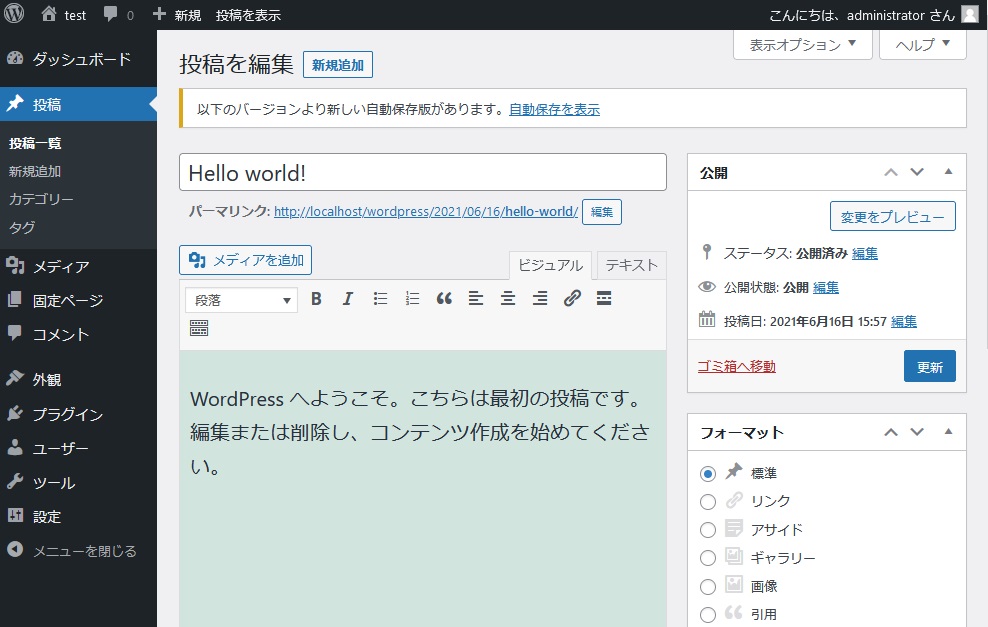Click the Hello world! title field
Image resolution: width=988 pixels, height=627 pixels.
(423, 172)
